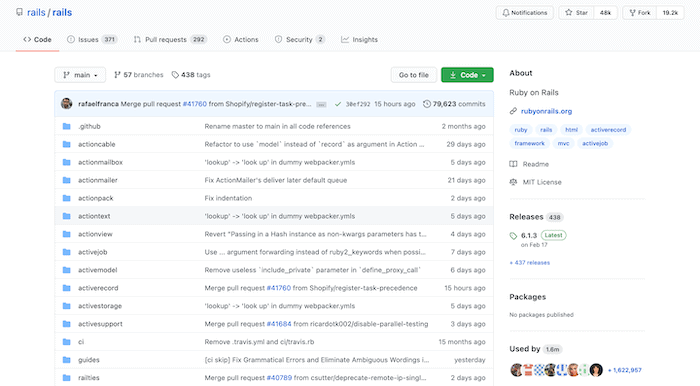Screen dimensions: 700x386
Task: Open the Pull requests tab
Action: (170, 39)
